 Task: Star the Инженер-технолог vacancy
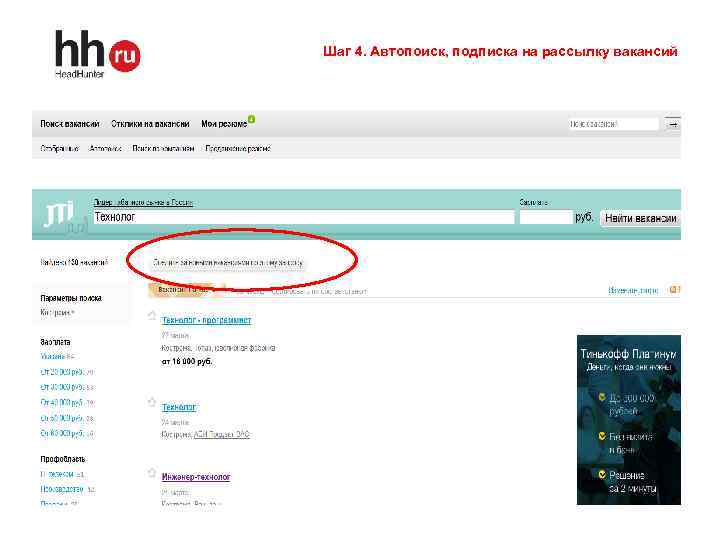coord(152,472)
